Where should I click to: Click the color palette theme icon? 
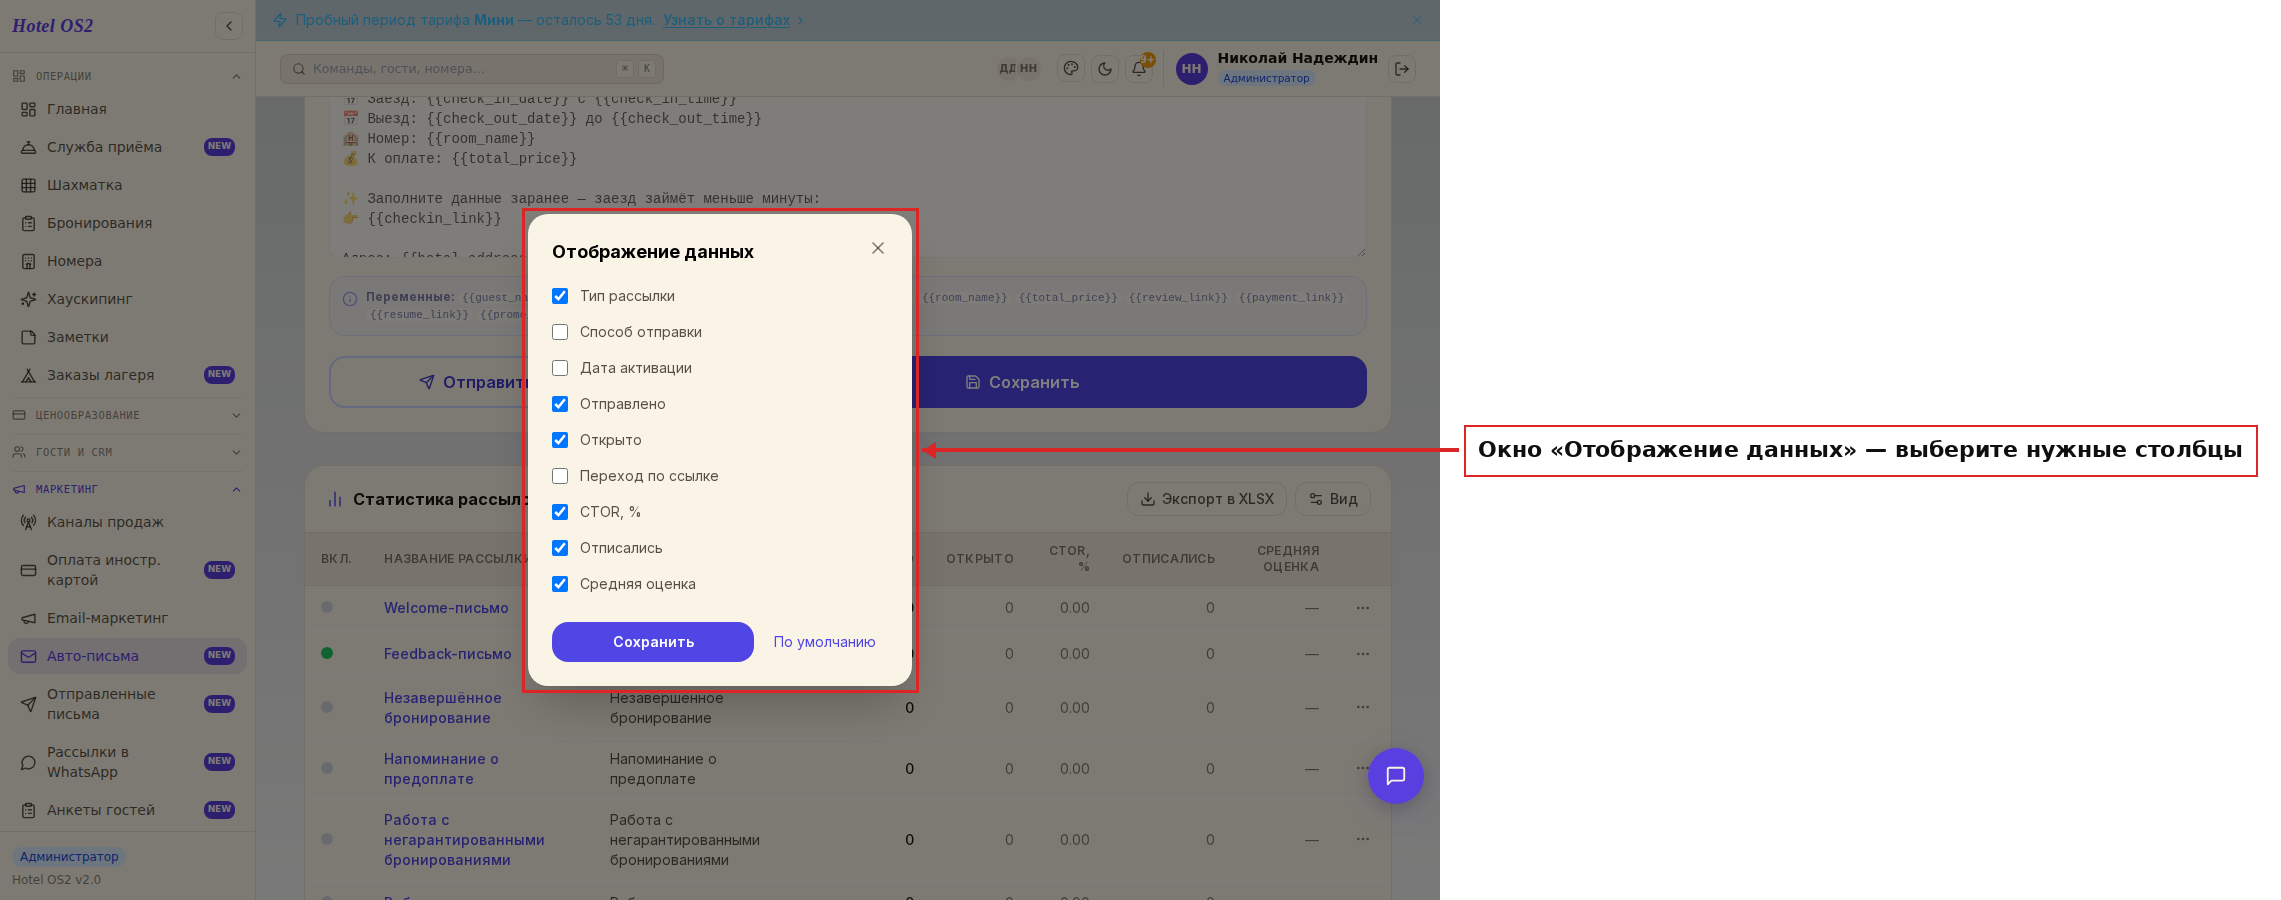(x=1071, y=69)
